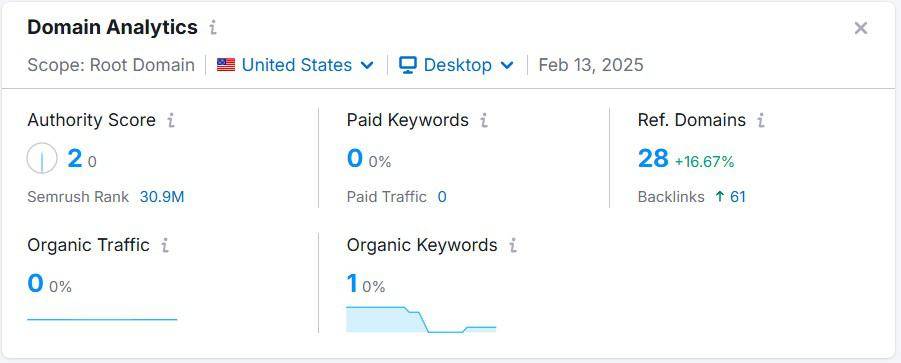901x363 pixels.
Task: Click Paid Traffic value 0
Action: click(x=442, y=197)
